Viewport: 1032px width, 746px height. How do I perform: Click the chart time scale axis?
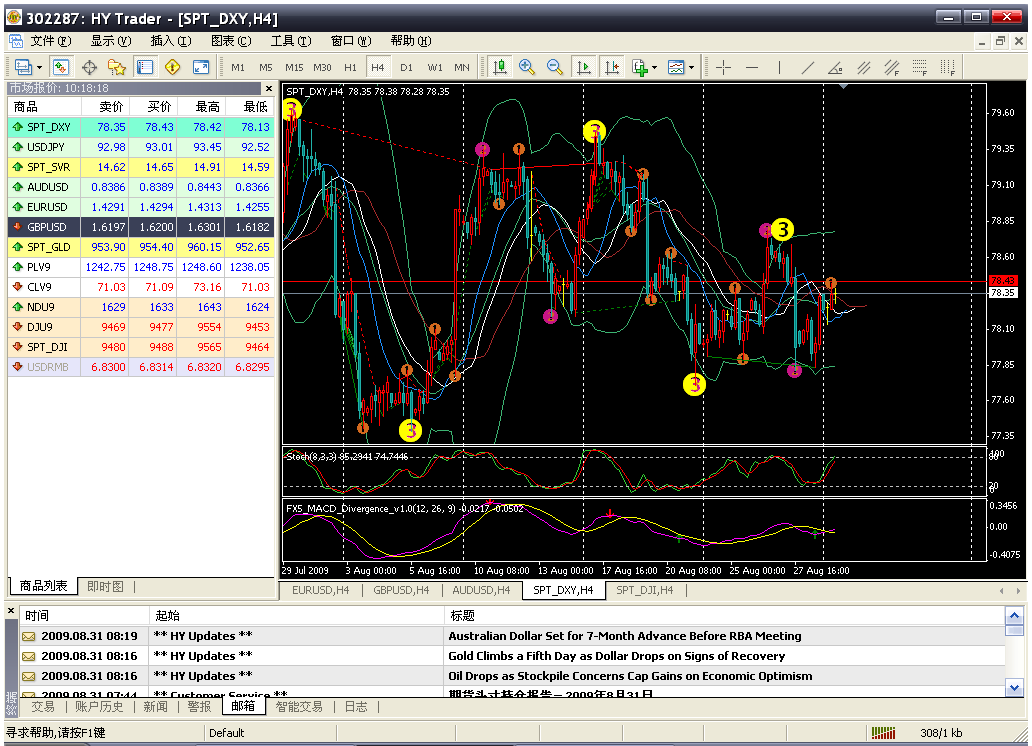[634, 571]
